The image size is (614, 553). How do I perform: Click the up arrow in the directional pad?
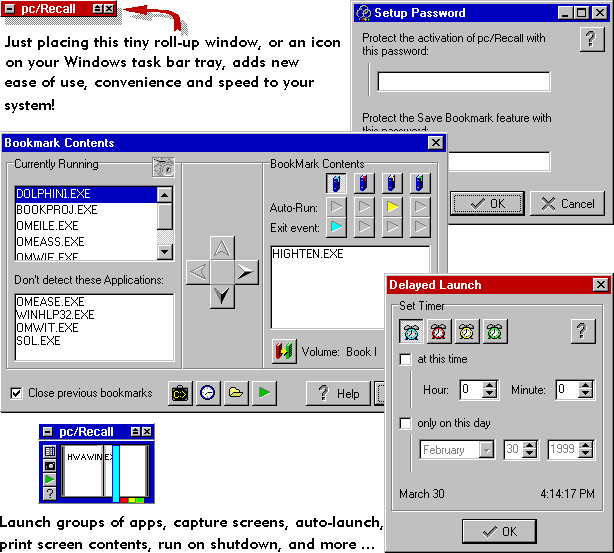222,248
